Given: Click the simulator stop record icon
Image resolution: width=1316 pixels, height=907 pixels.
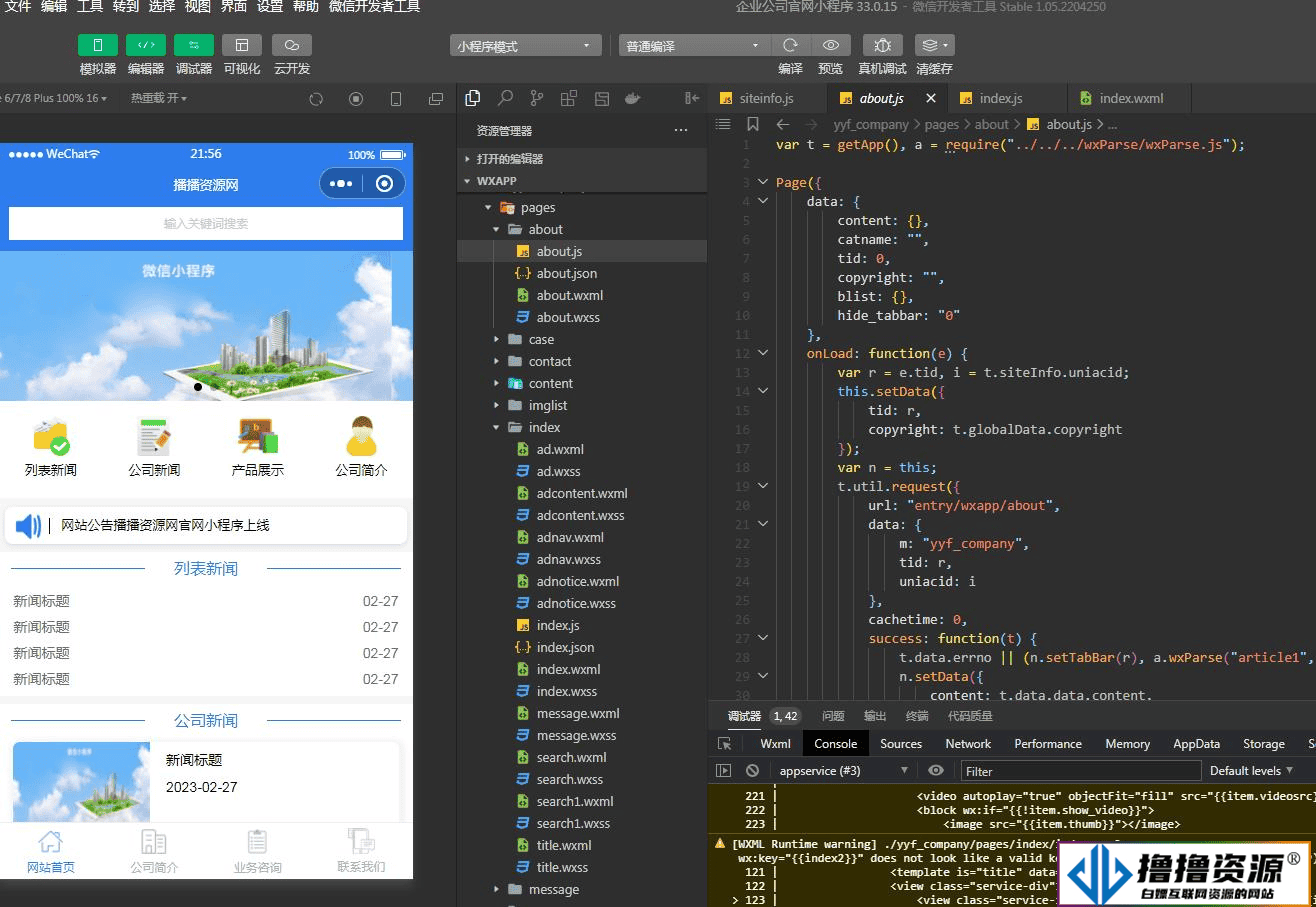Looking at the screenshot, I should 356,99.
